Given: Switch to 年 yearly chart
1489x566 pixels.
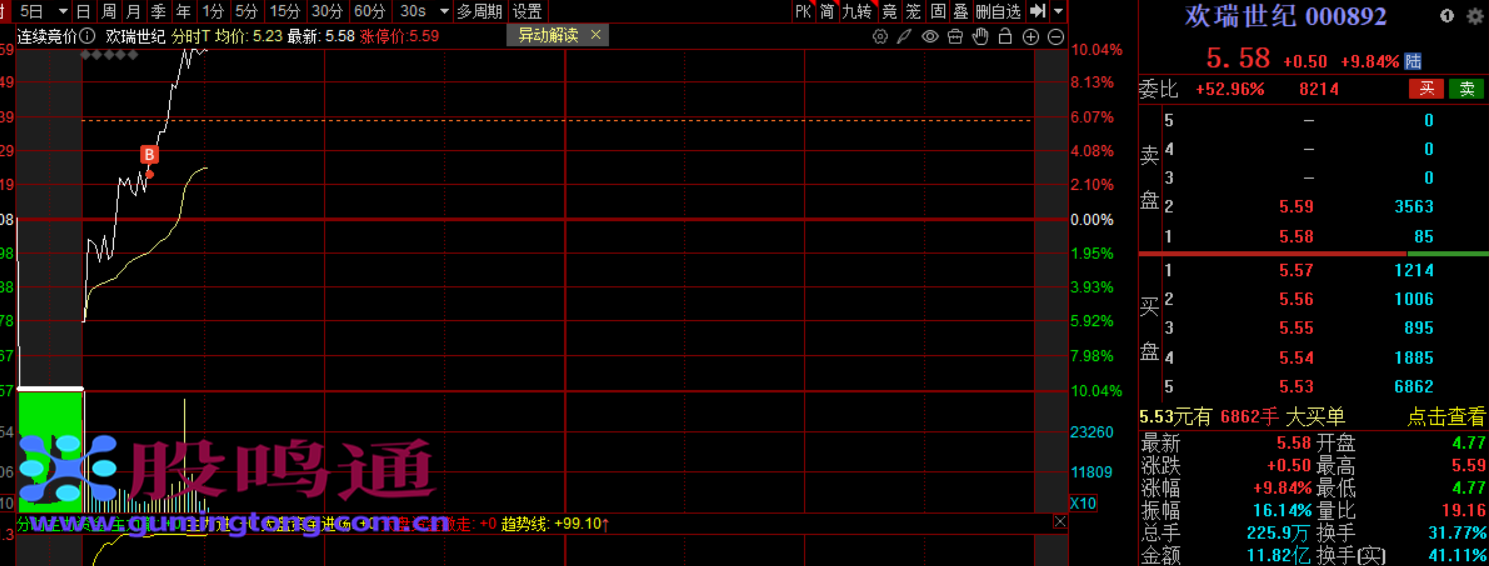Looking at the screenshot, I should coord(183,11).
